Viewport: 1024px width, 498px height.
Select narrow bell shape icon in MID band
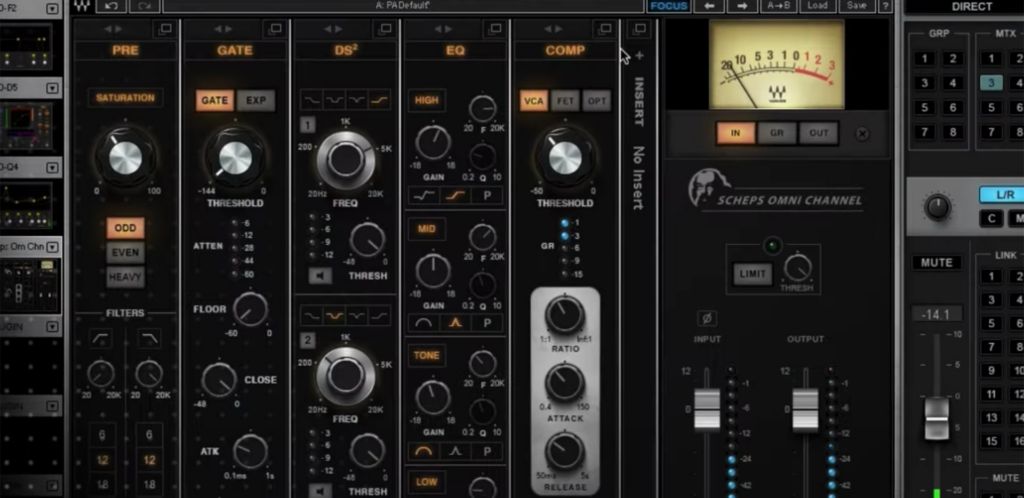(455, 322)
